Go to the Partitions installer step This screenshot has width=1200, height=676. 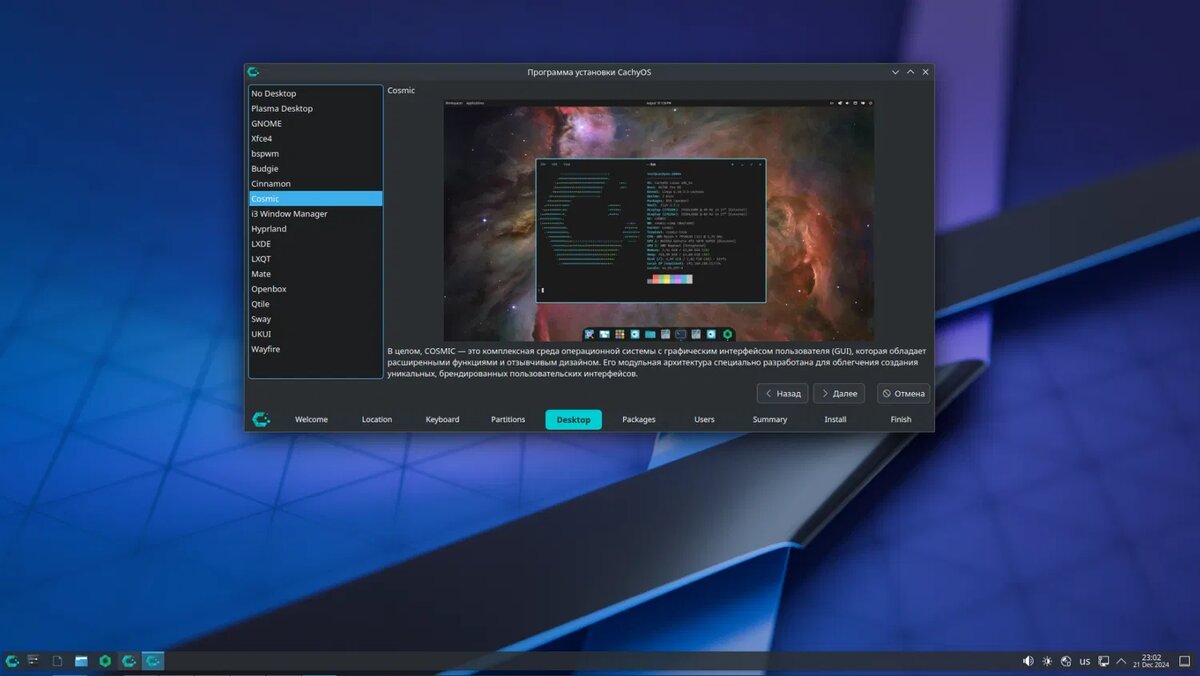tap(508, 419)
